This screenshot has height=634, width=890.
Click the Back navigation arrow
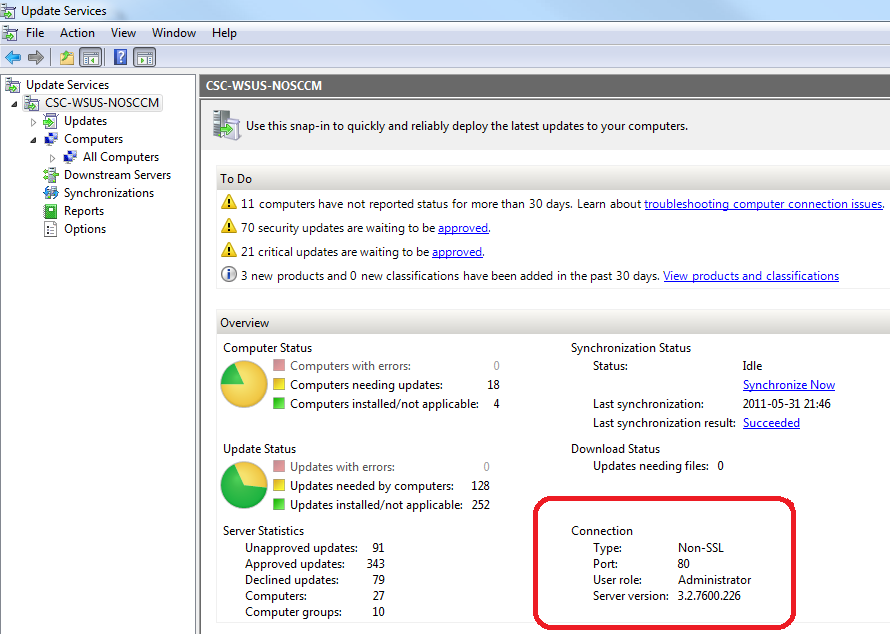[x=12, y=57]
